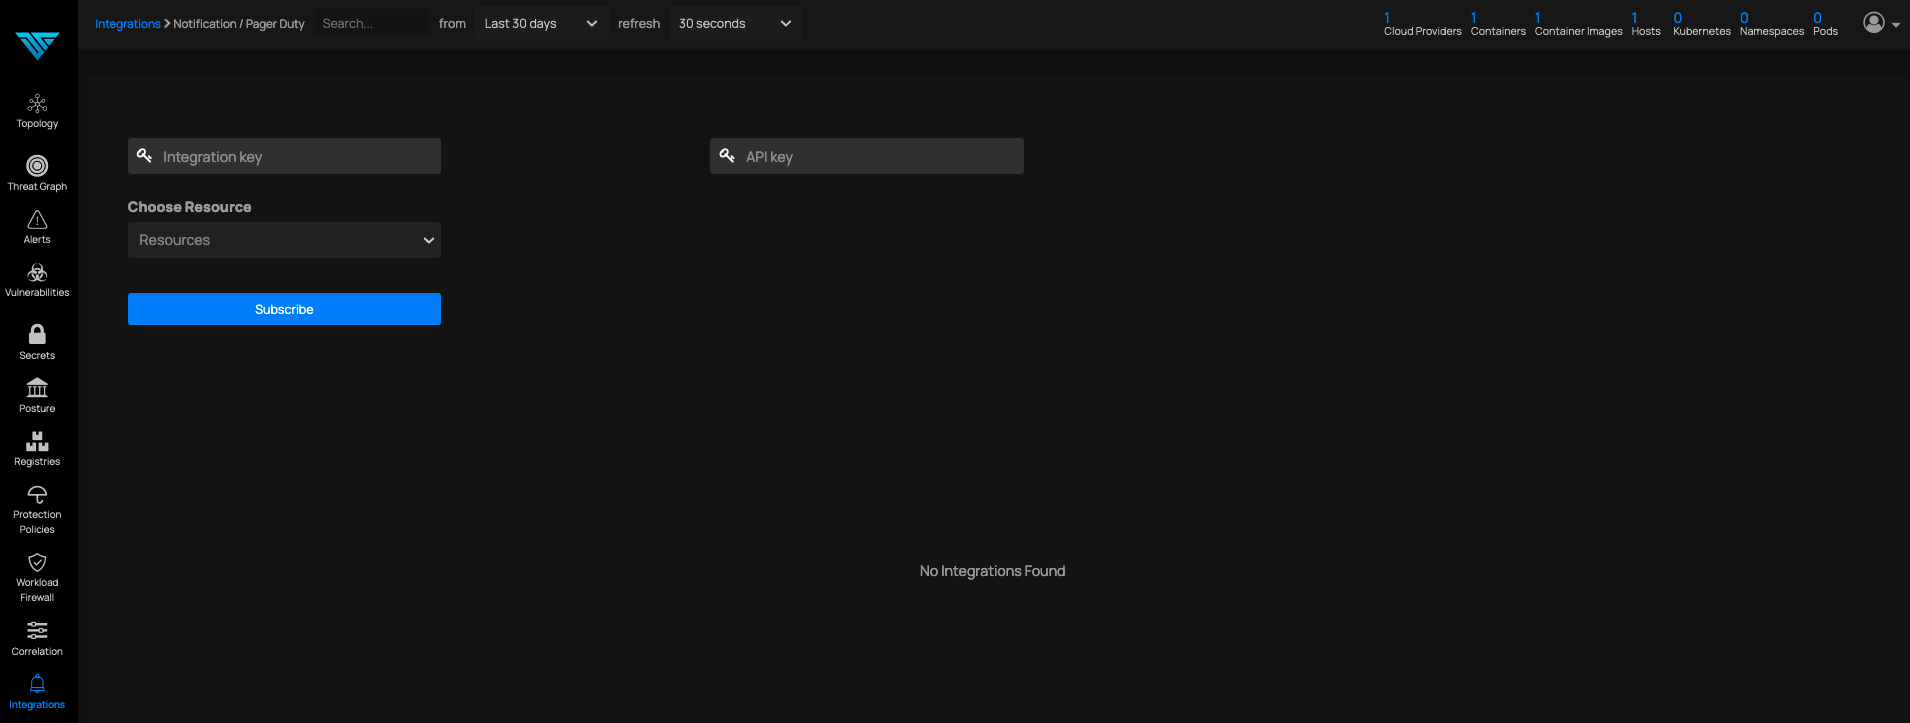Expand the Last 30 days time range dropdown

[541, 24]
